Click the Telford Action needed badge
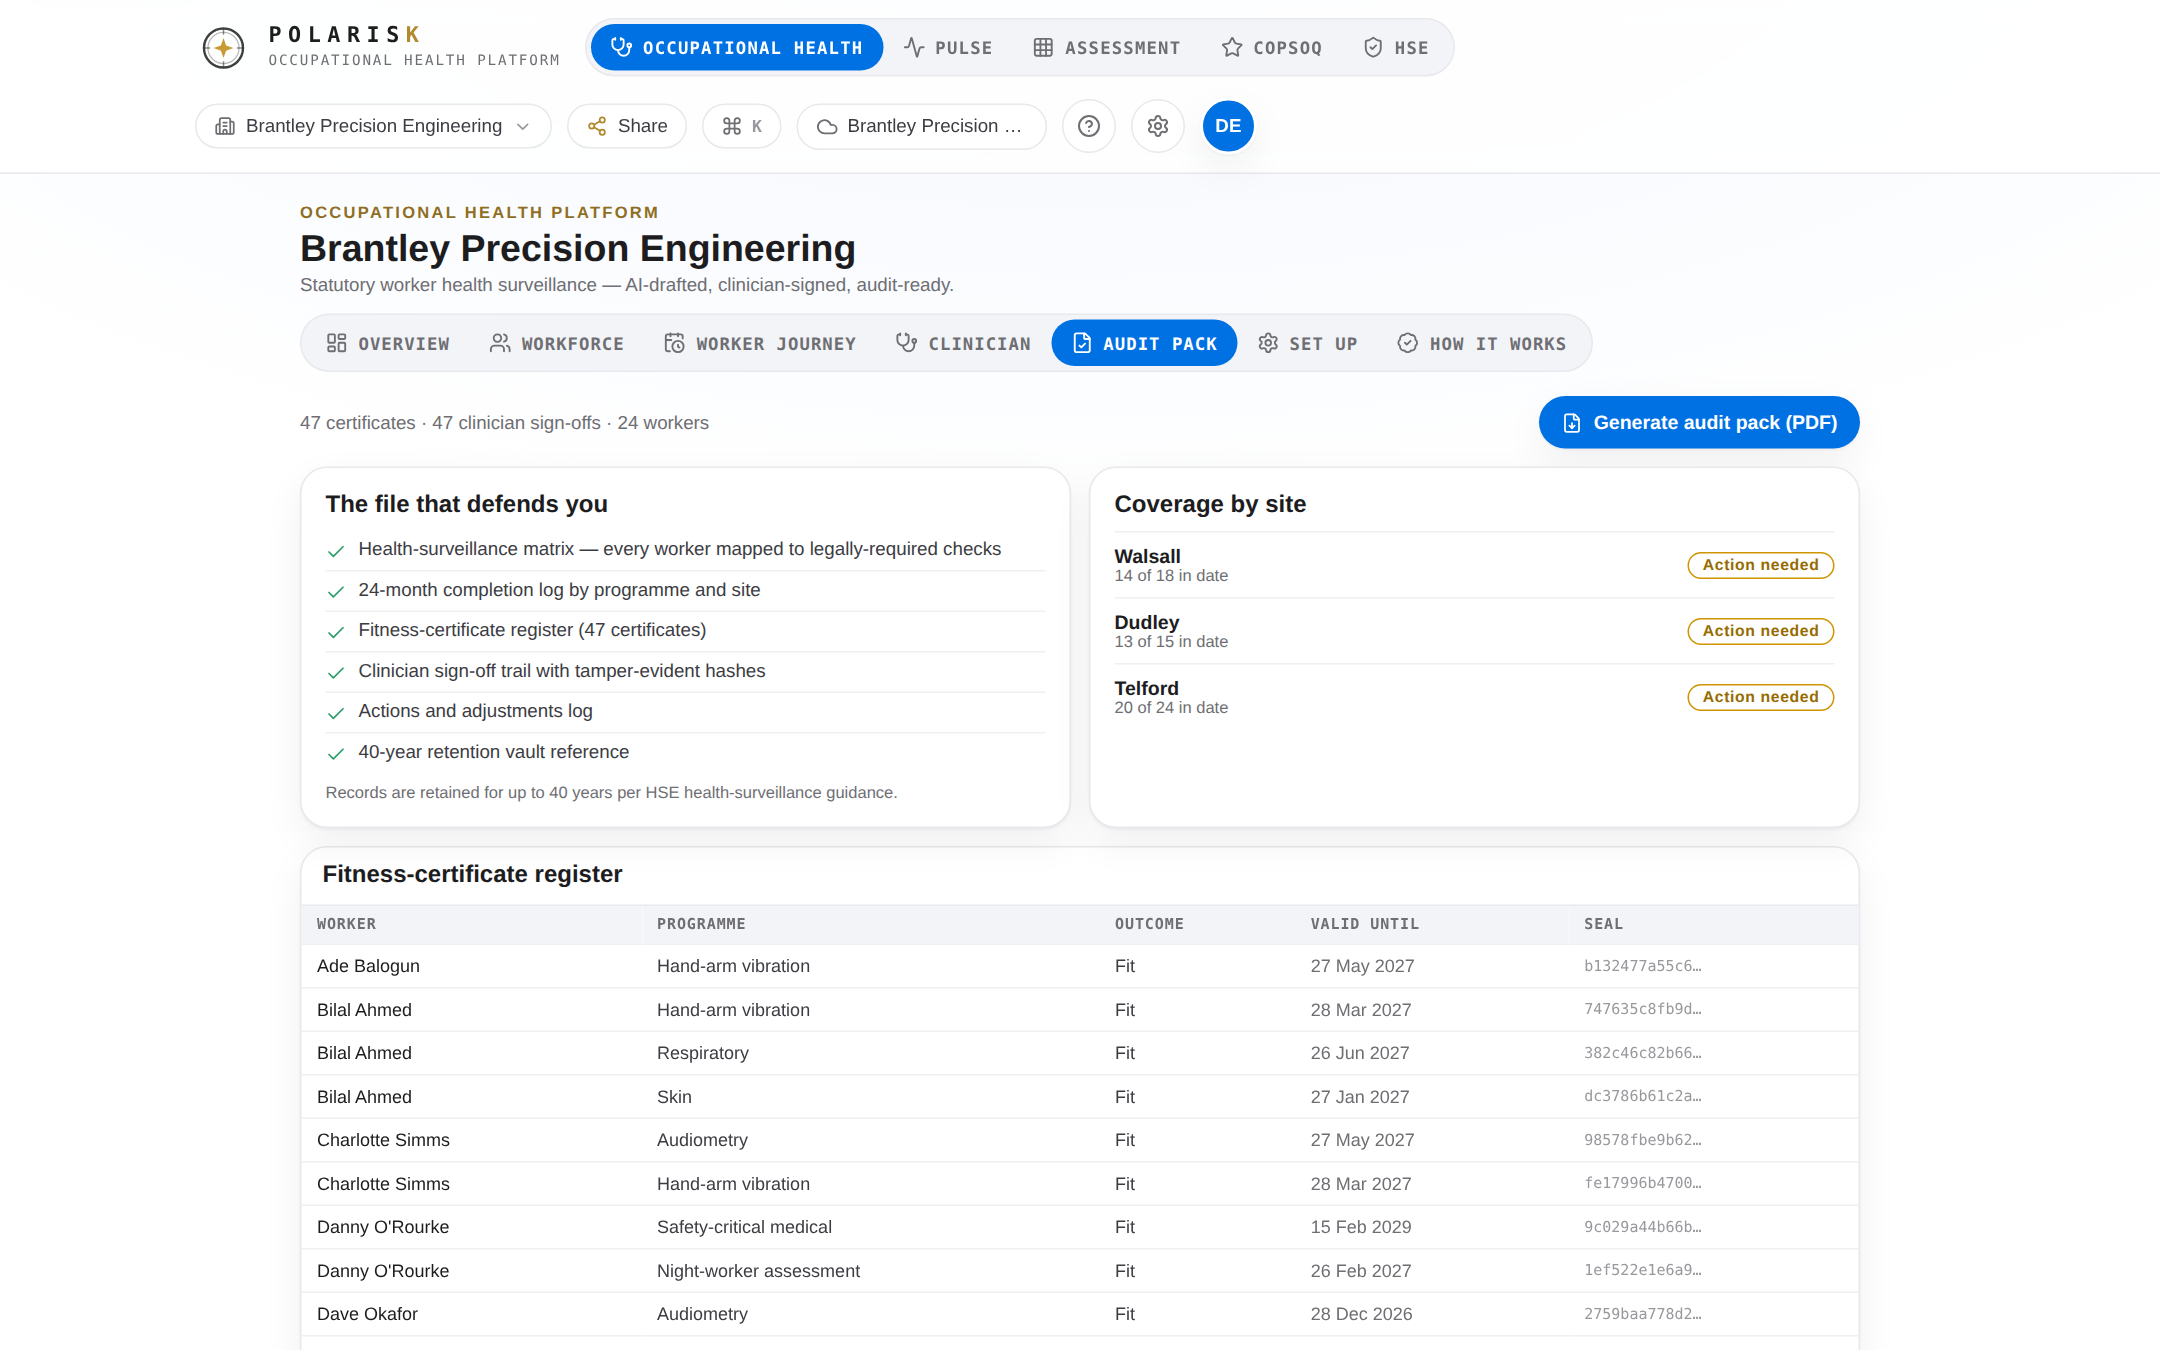2160x1350 pixels. coord(1760,697)
